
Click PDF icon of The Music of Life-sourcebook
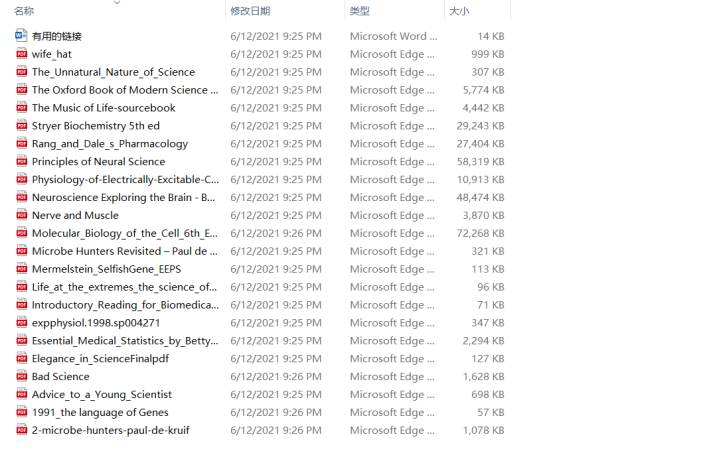tap(21, 107)
